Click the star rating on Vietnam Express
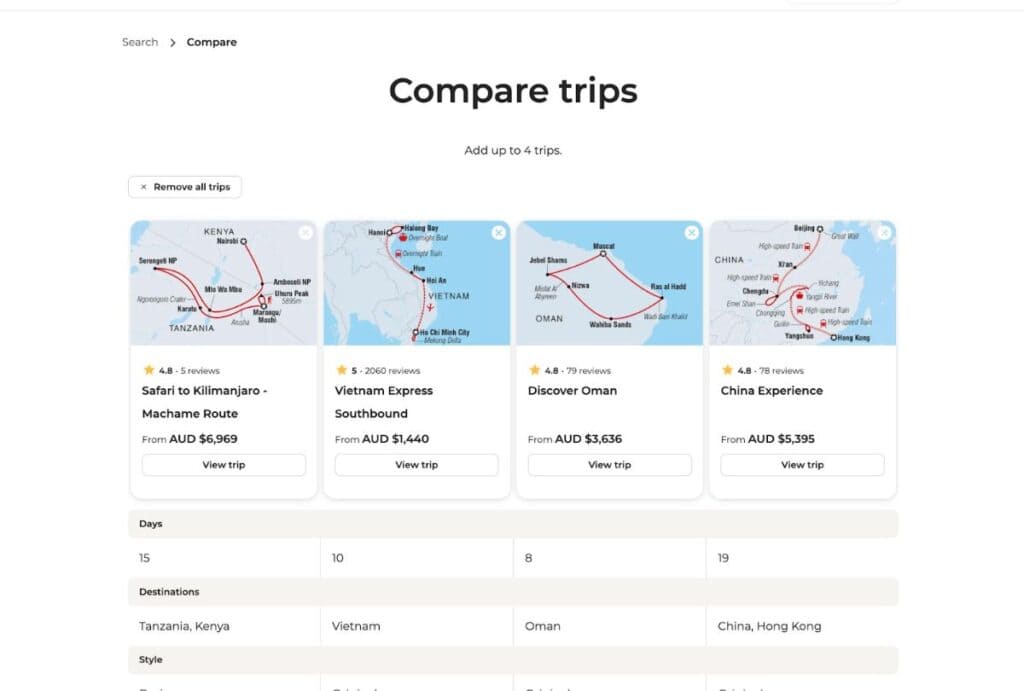 tap(342, 370)
